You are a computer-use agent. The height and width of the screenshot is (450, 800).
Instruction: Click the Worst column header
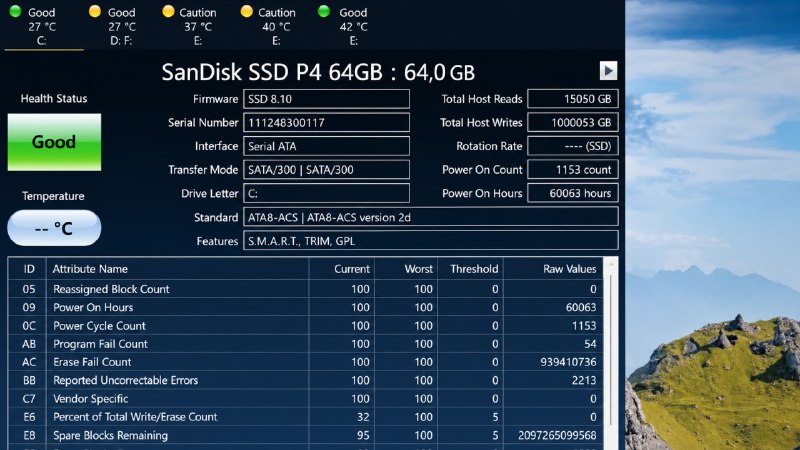pos(406,269)
